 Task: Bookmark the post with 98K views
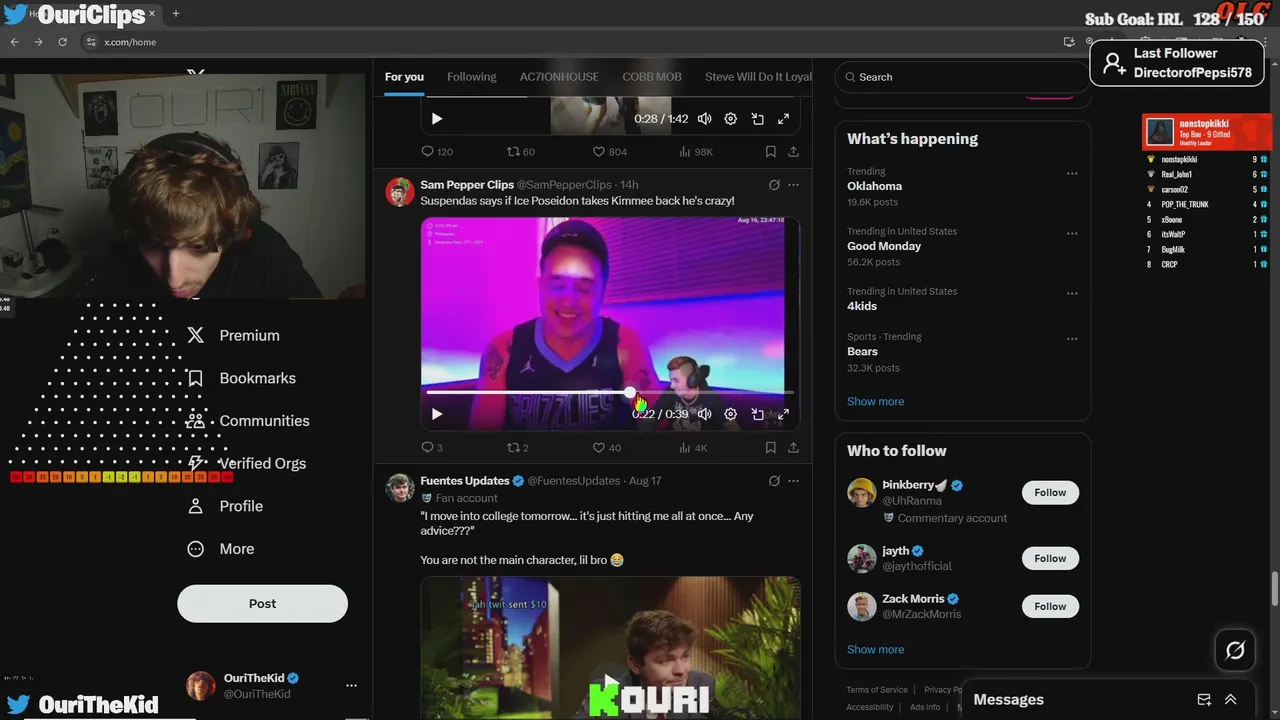coord(771,152)
